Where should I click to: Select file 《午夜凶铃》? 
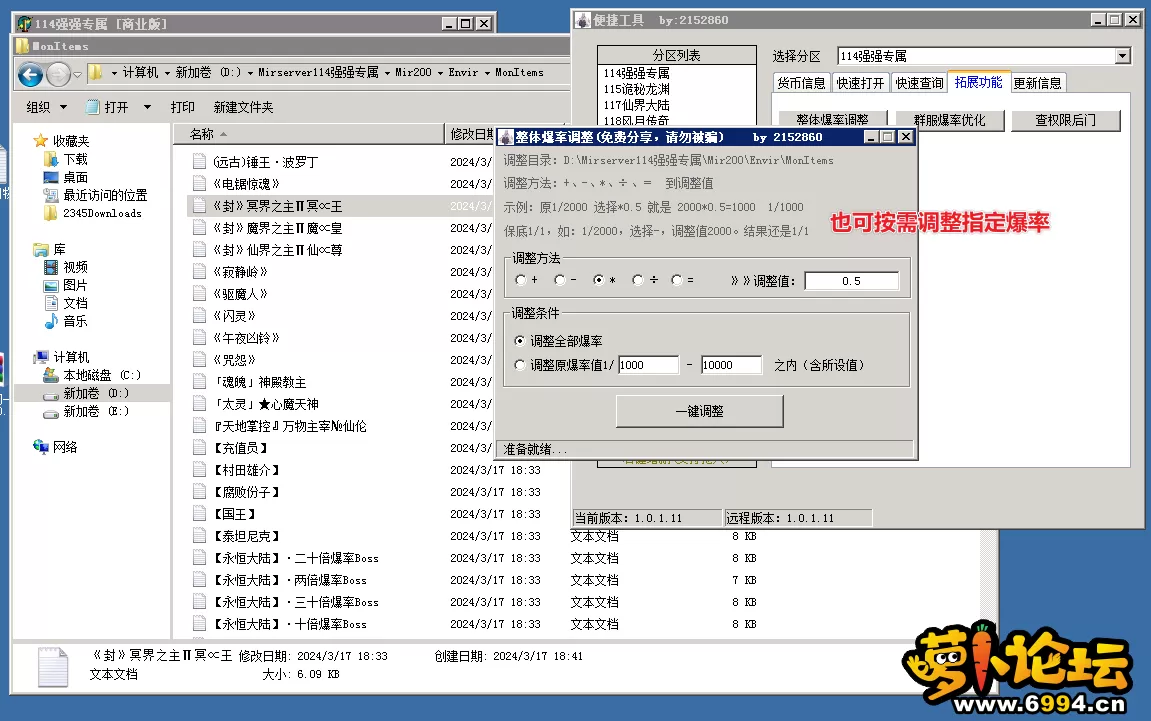click(247, 338)
